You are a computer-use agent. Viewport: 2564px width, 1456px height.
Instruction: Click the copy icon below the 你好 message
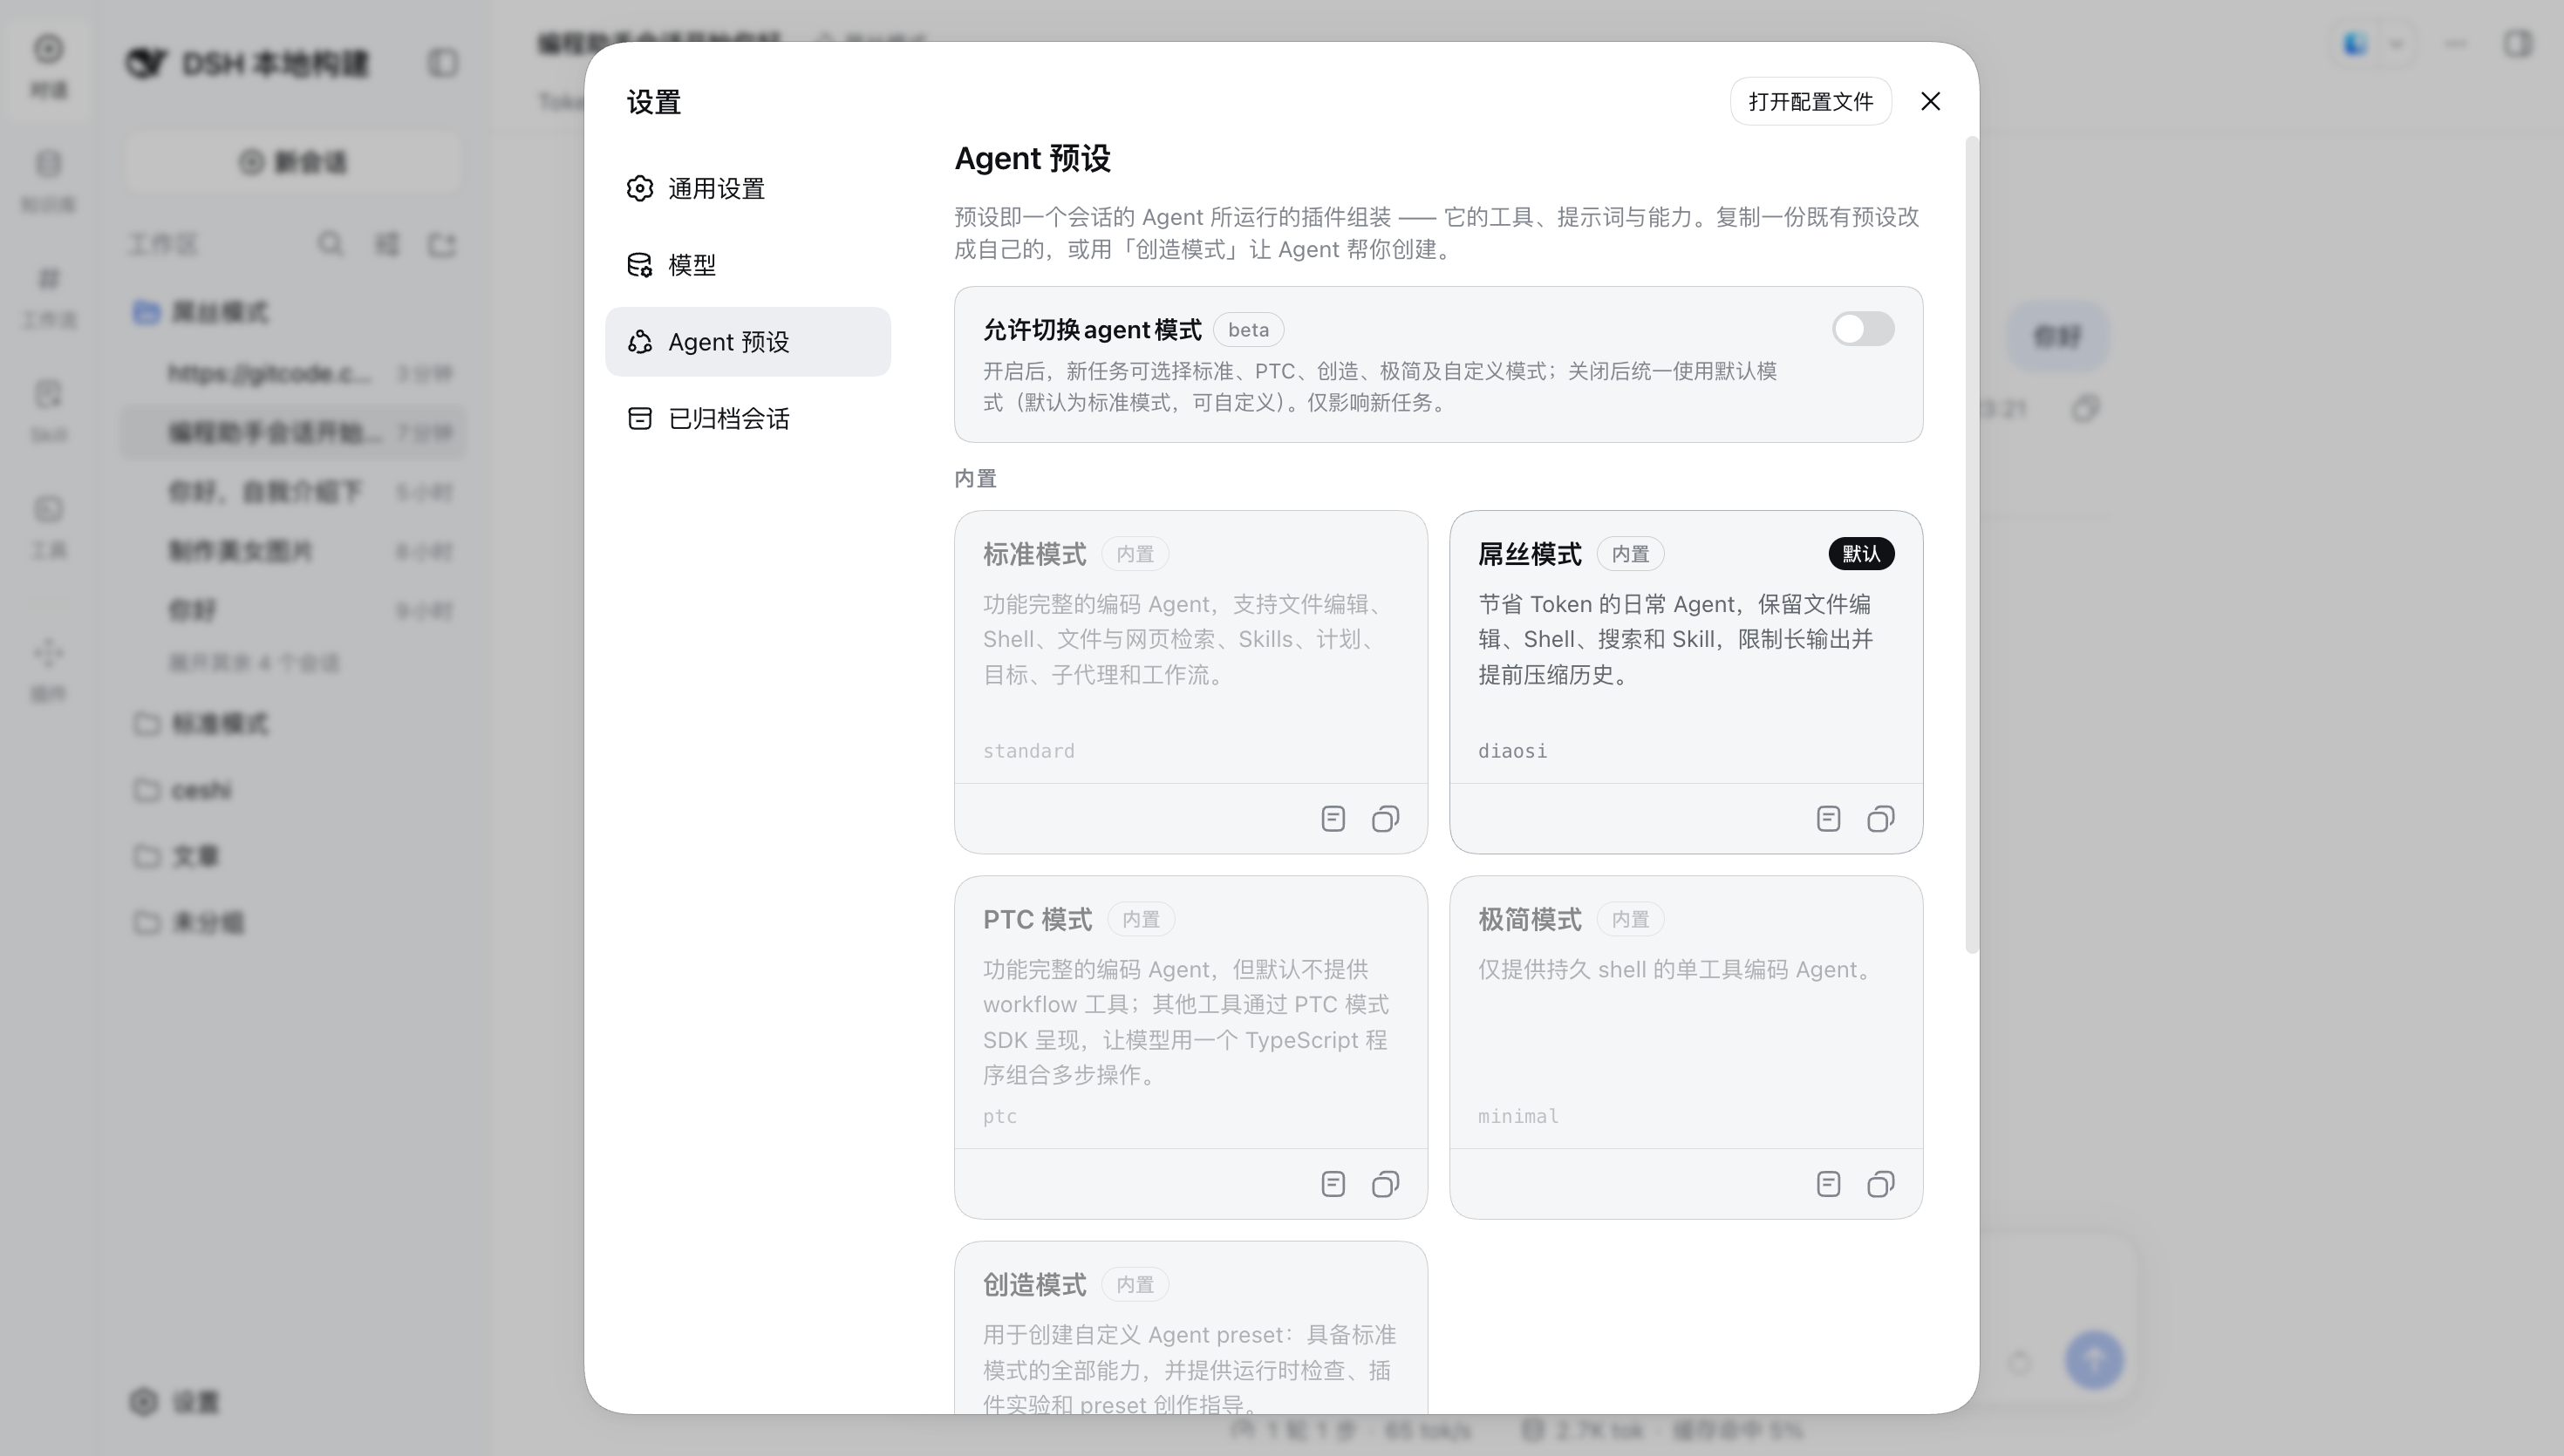2085,408
